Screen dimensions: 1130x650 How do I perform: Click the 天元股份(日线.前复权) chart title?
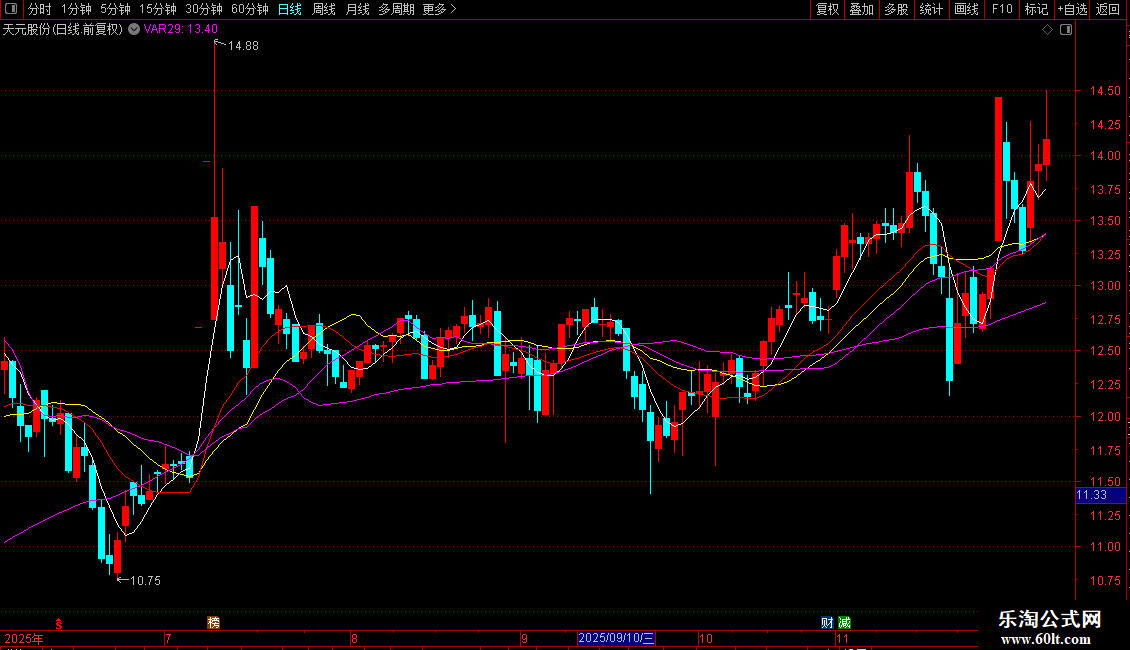pyautogui.click(x=63, y=29)
